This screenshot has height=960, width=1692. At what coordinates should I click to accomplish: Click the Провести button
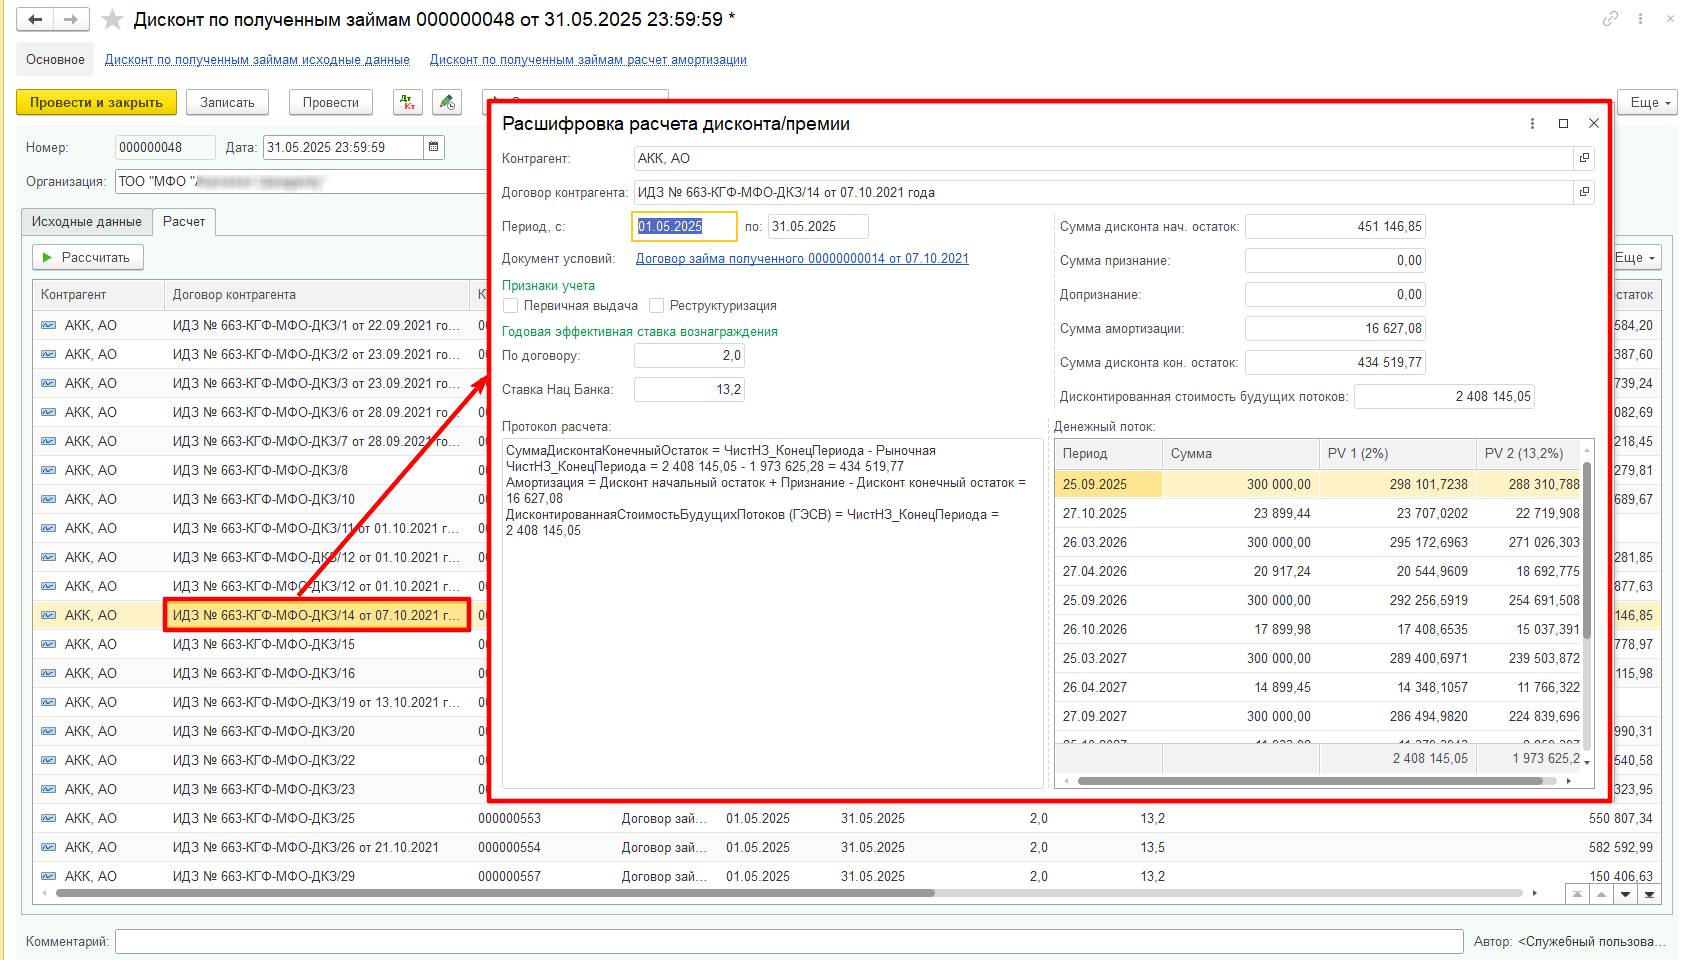[x=330, y=102]
